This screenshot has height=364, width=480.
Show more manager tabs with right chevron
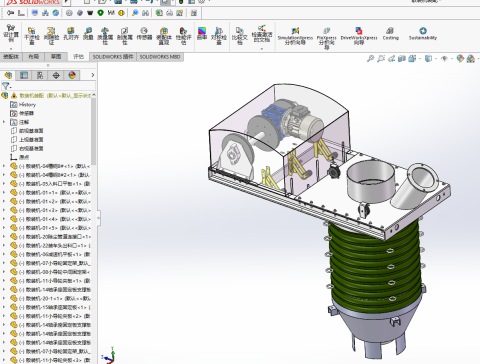tap(93, 75)
